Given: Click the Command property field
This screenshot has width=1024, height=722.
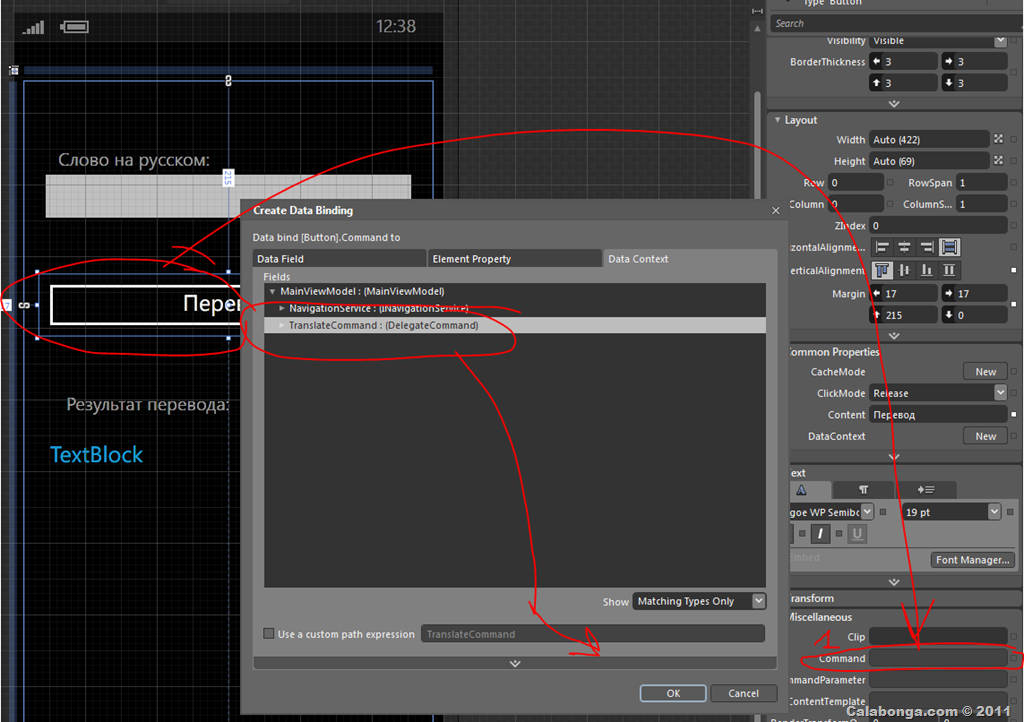Looking at the screenshot, I should 938,658.
